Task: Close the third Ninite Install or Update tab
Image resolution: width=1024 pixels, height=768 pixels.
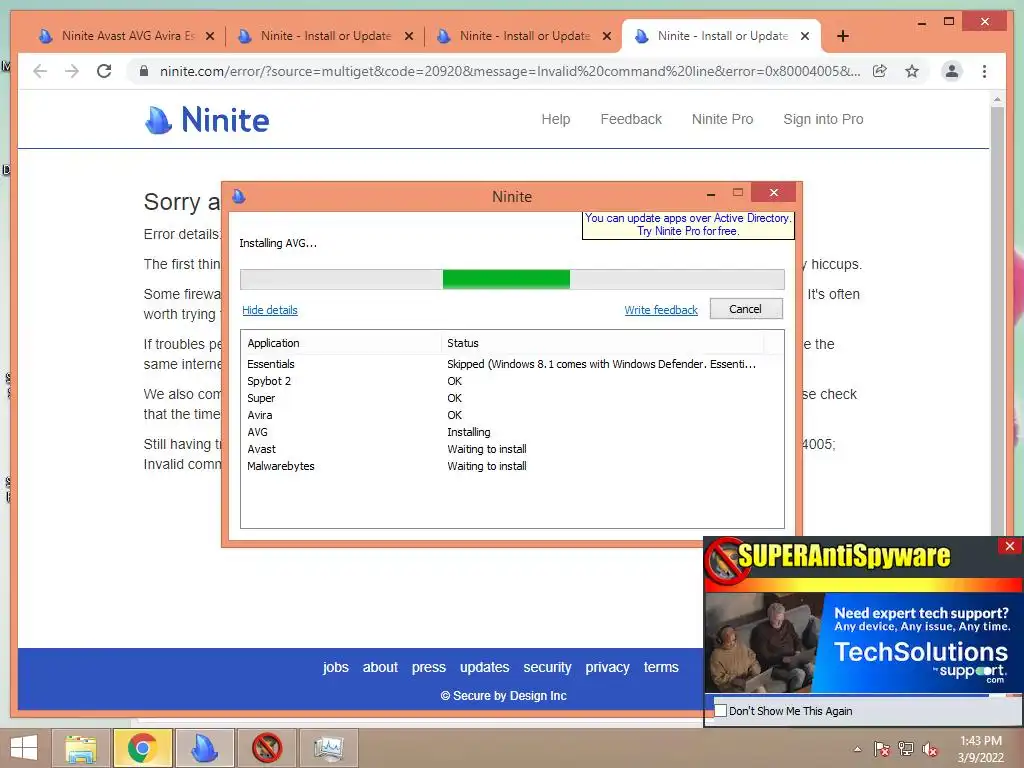Action: [607, 36]
